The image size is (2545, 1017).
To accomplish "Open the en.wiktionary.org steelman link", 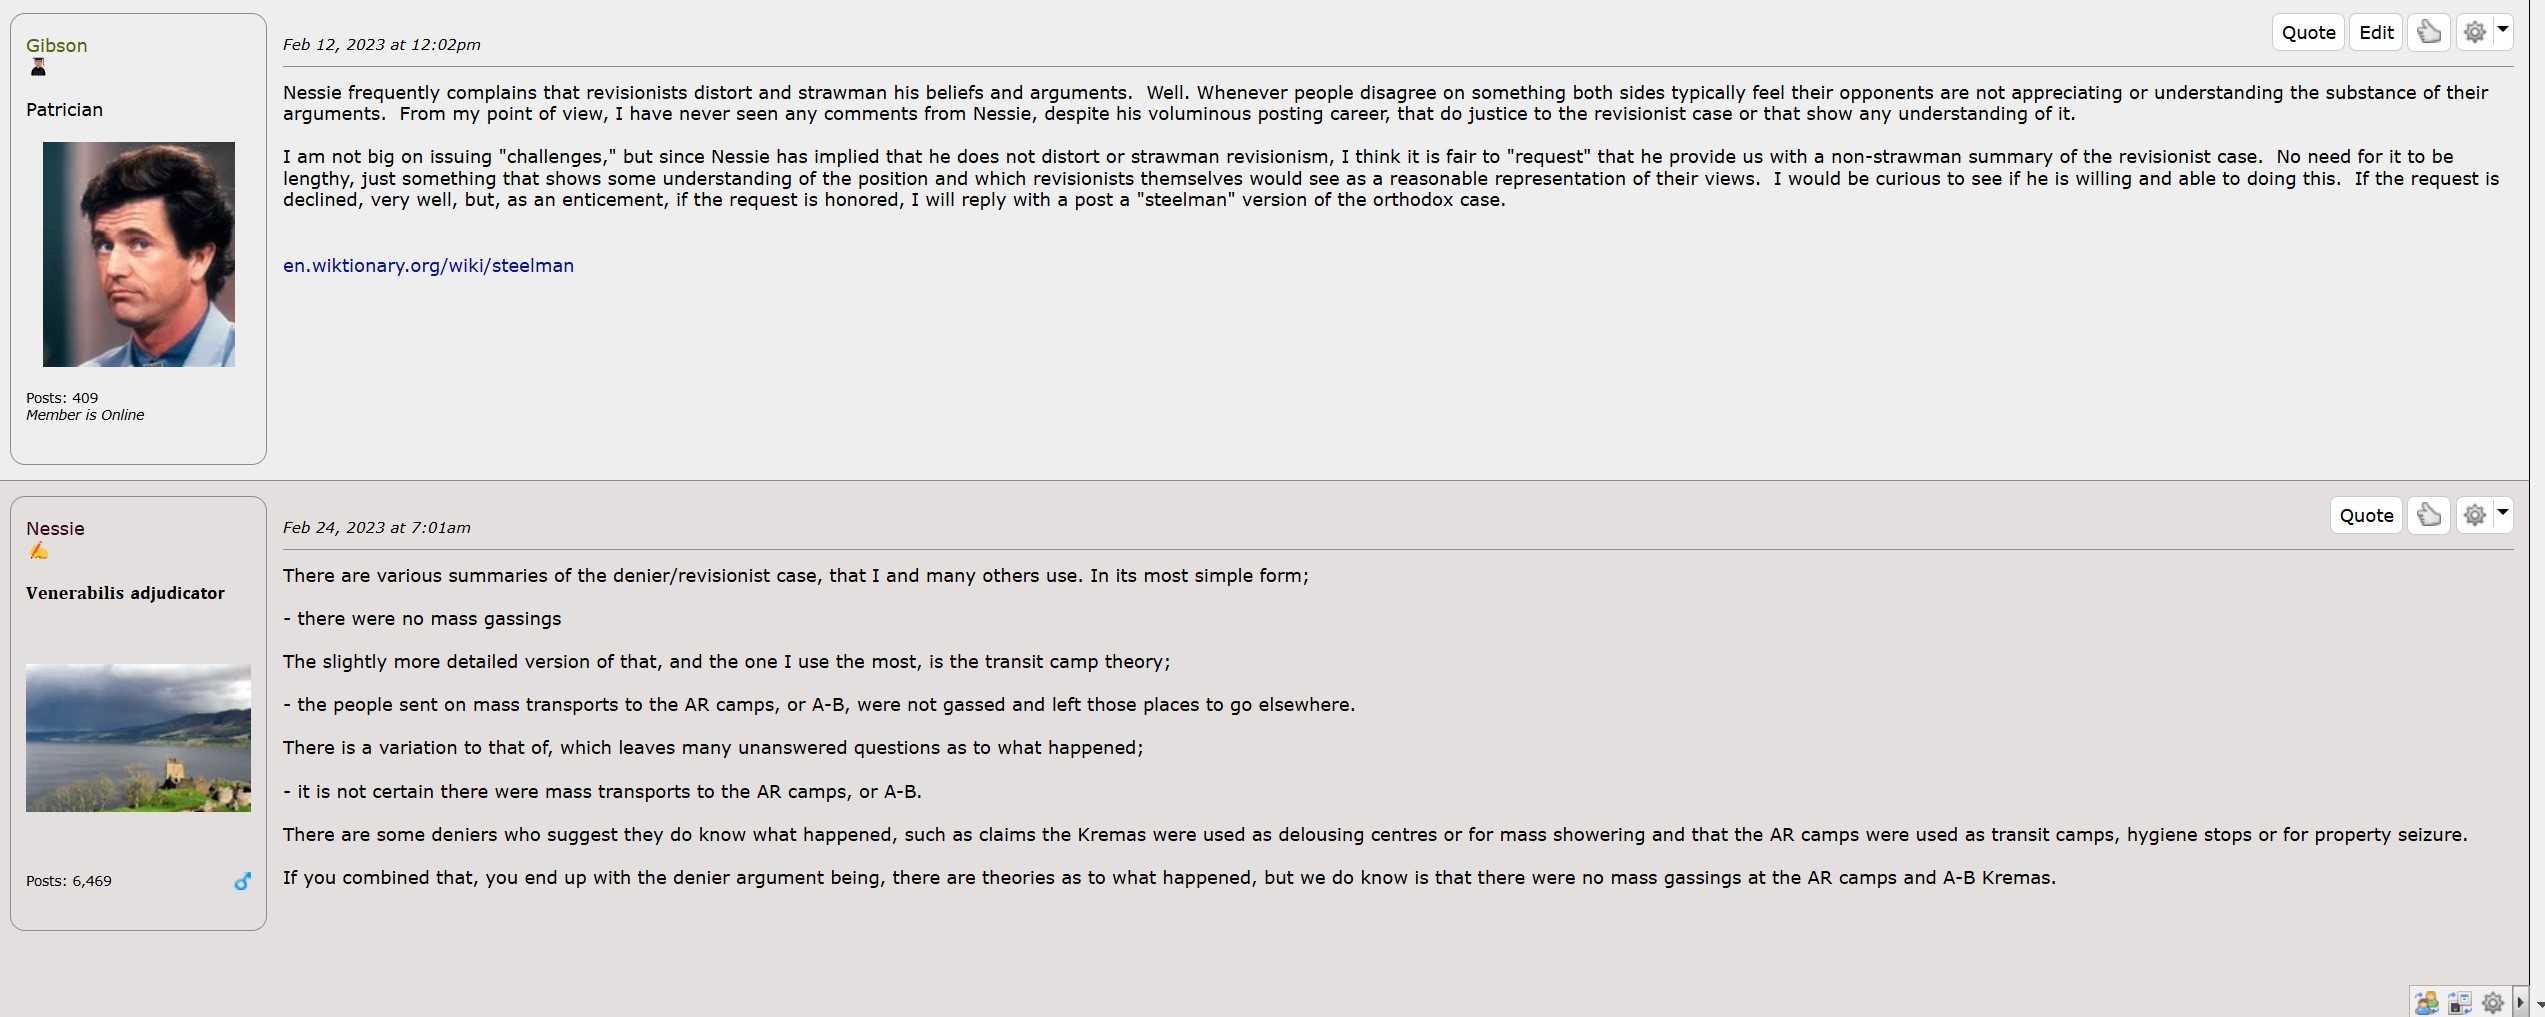I will [428, 266].
